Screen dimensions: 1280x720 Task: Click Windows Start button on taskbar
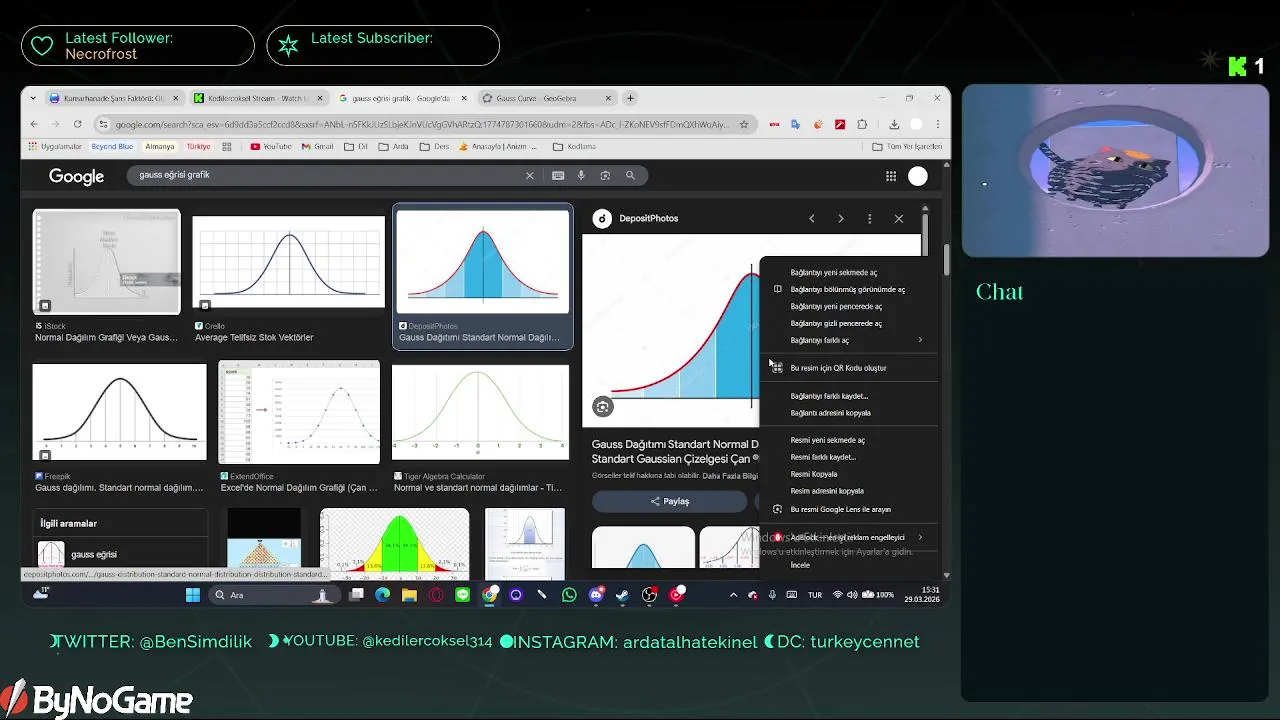click(193, 595)
